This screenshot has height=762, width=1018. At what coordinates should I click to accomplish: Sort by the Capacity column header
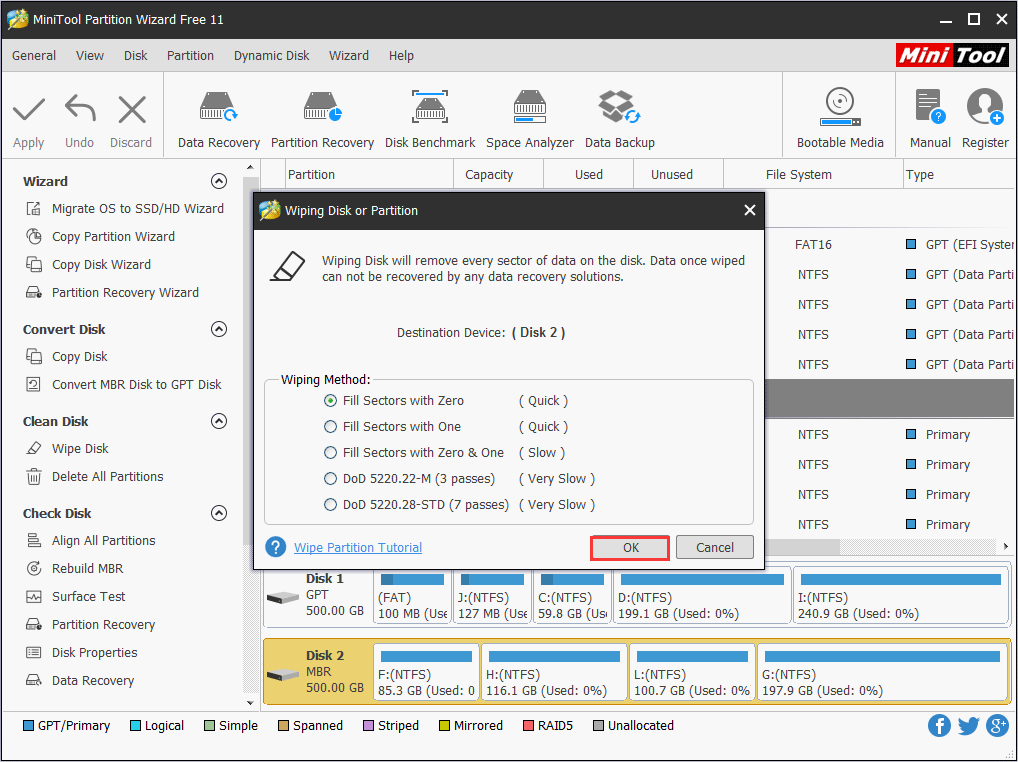(x=498, y=175)
